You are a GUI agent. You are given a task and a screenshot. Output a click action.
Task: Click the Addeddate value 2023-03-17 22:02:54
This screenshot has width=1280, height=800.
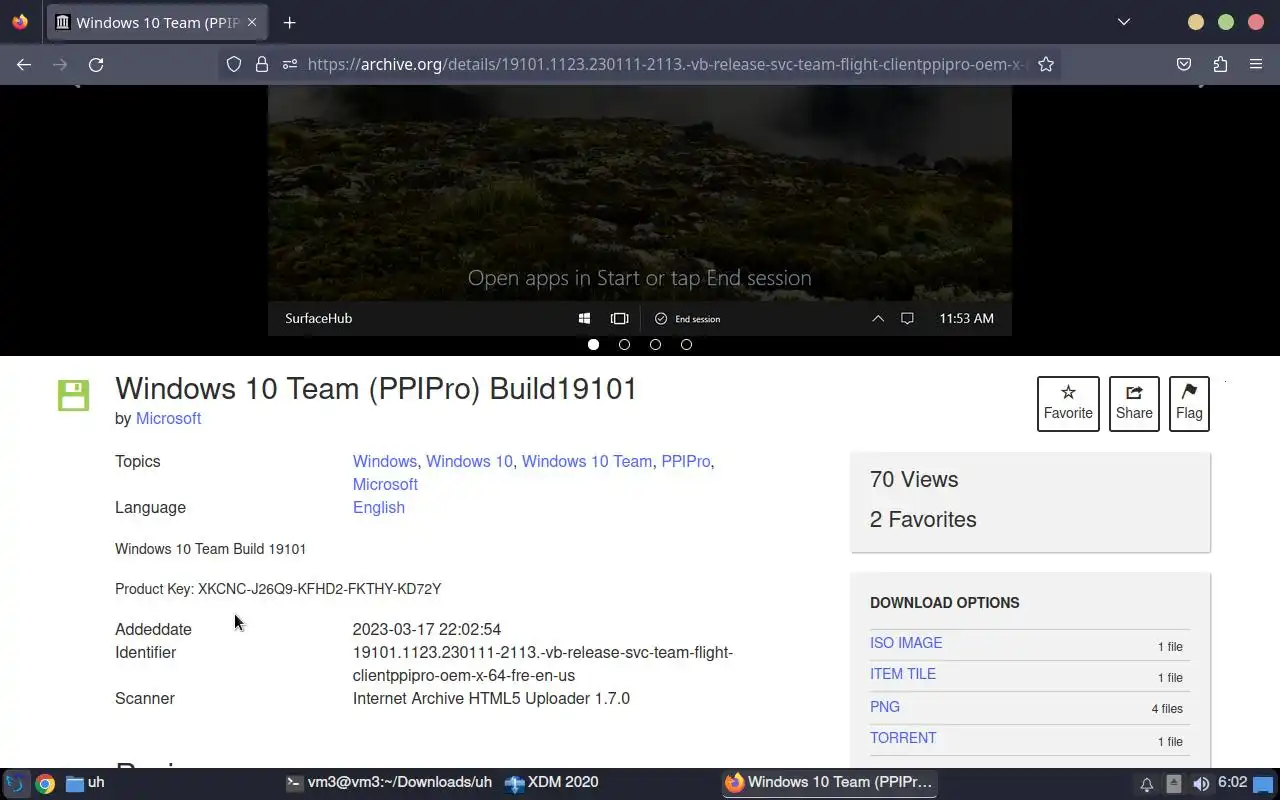427,629
